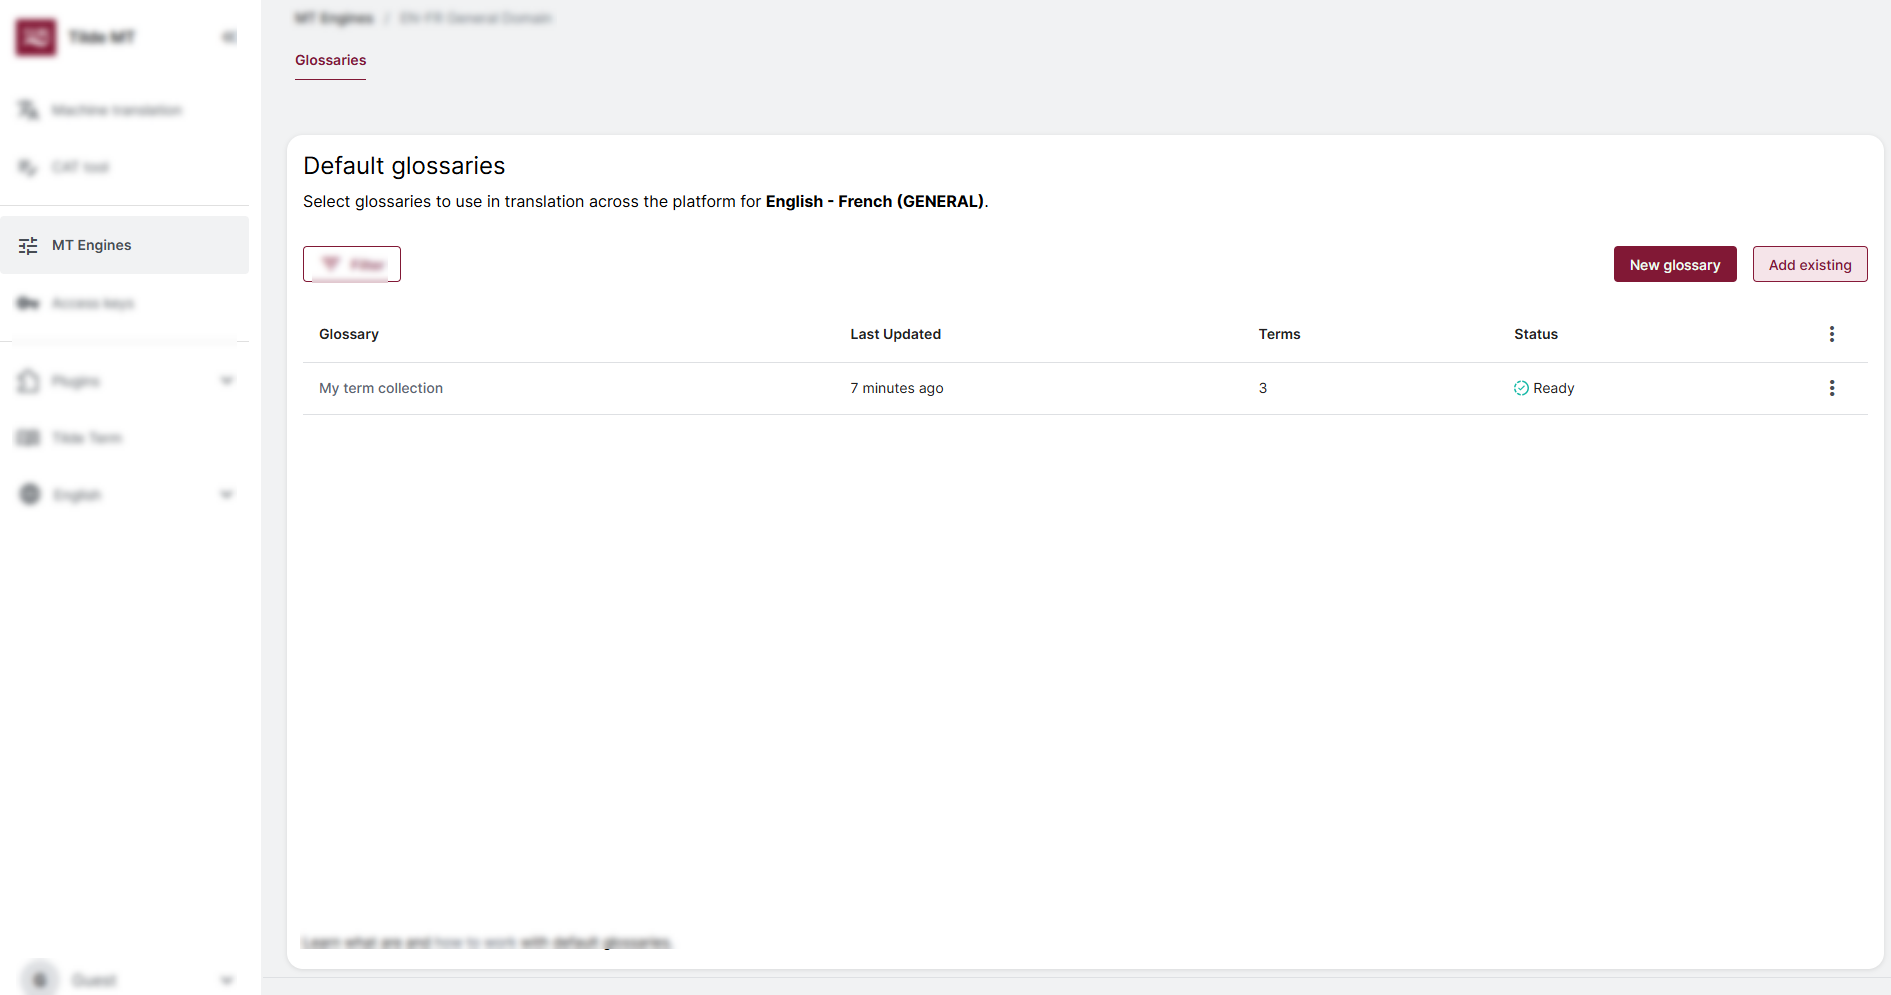
Task: Click the Add existing button
Action: click(1810, 264)
